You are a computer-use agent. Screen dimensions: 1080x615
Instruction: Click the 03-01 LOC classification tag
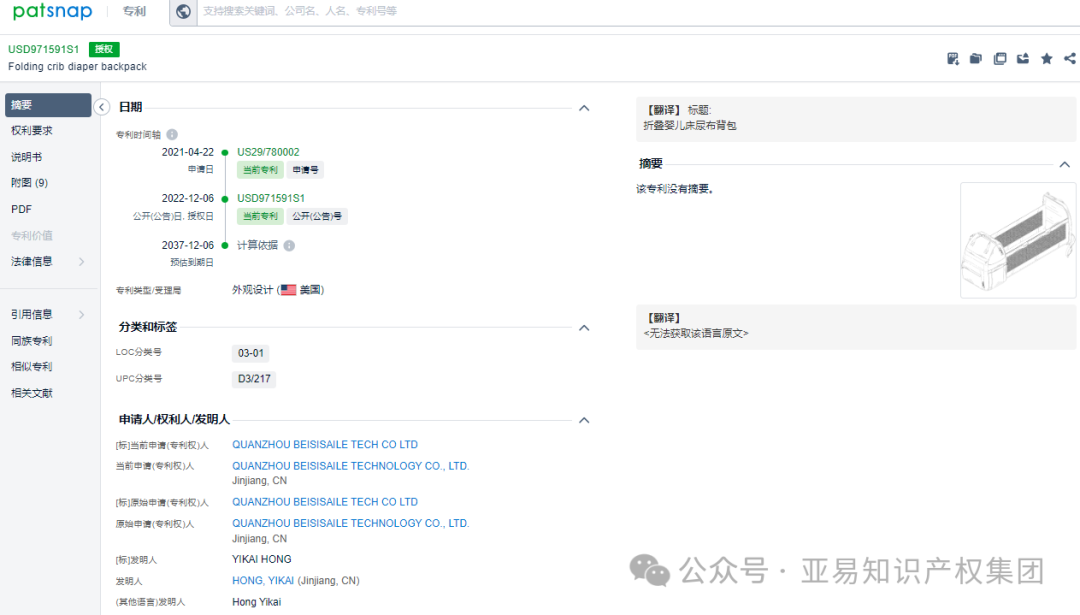[251, 353]
